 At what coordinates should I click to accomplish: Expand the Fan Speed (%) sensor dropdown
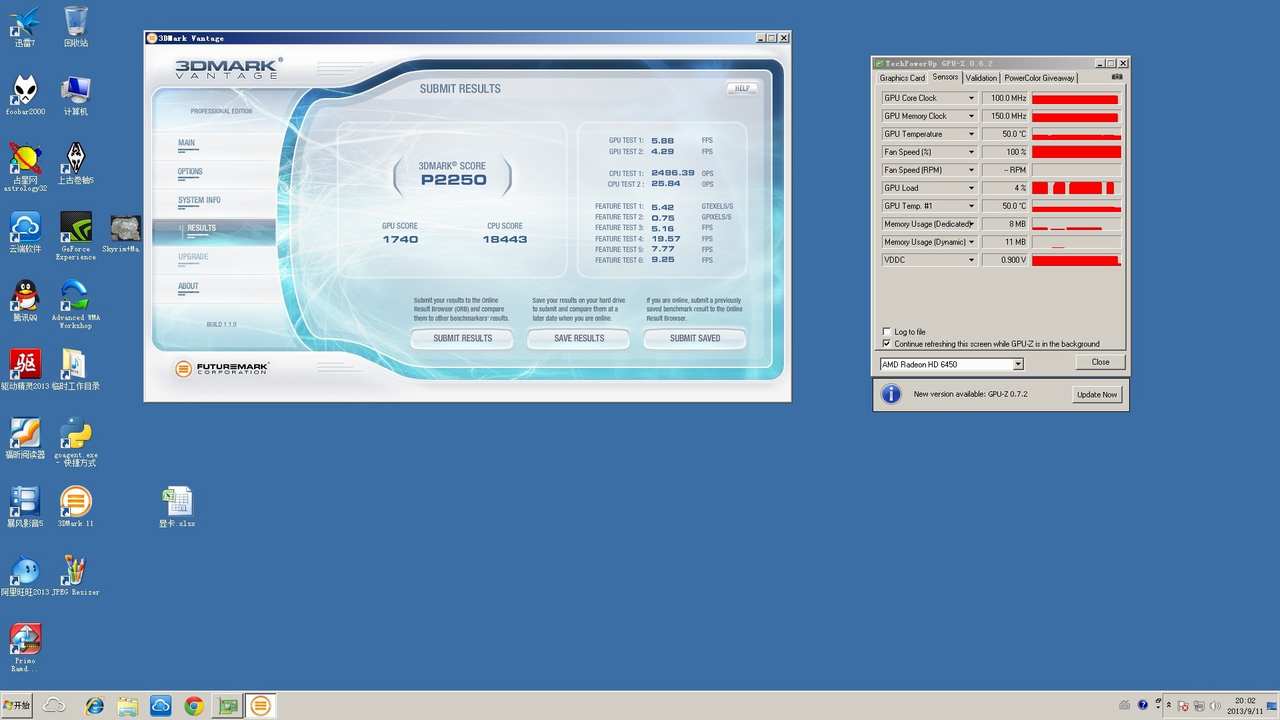click(x=971, y=152)
